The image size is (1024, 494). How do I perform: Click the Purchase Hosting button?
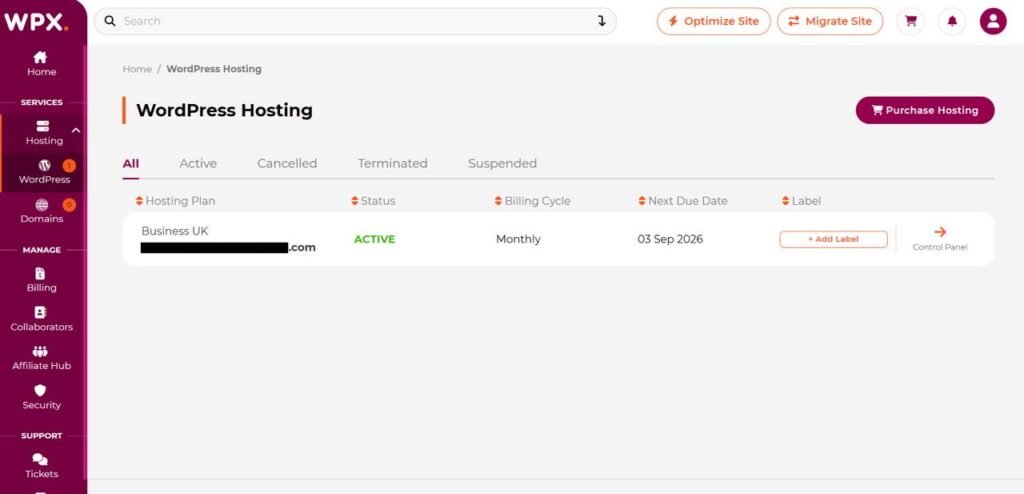pyautogui.click(x=925, y=110)
